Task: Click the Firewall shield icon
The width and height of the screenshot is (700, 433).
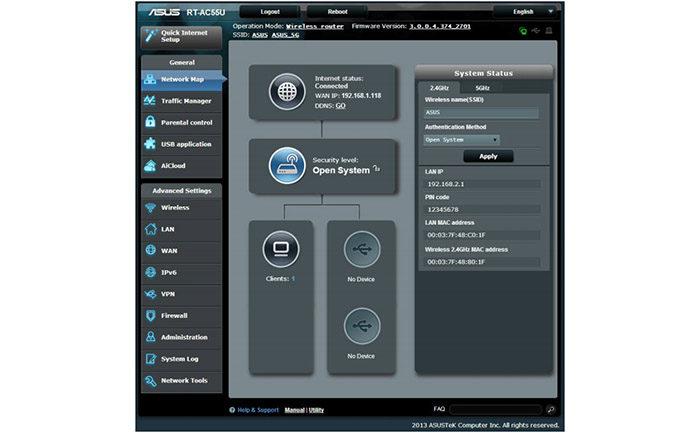Action: [150, 315]
